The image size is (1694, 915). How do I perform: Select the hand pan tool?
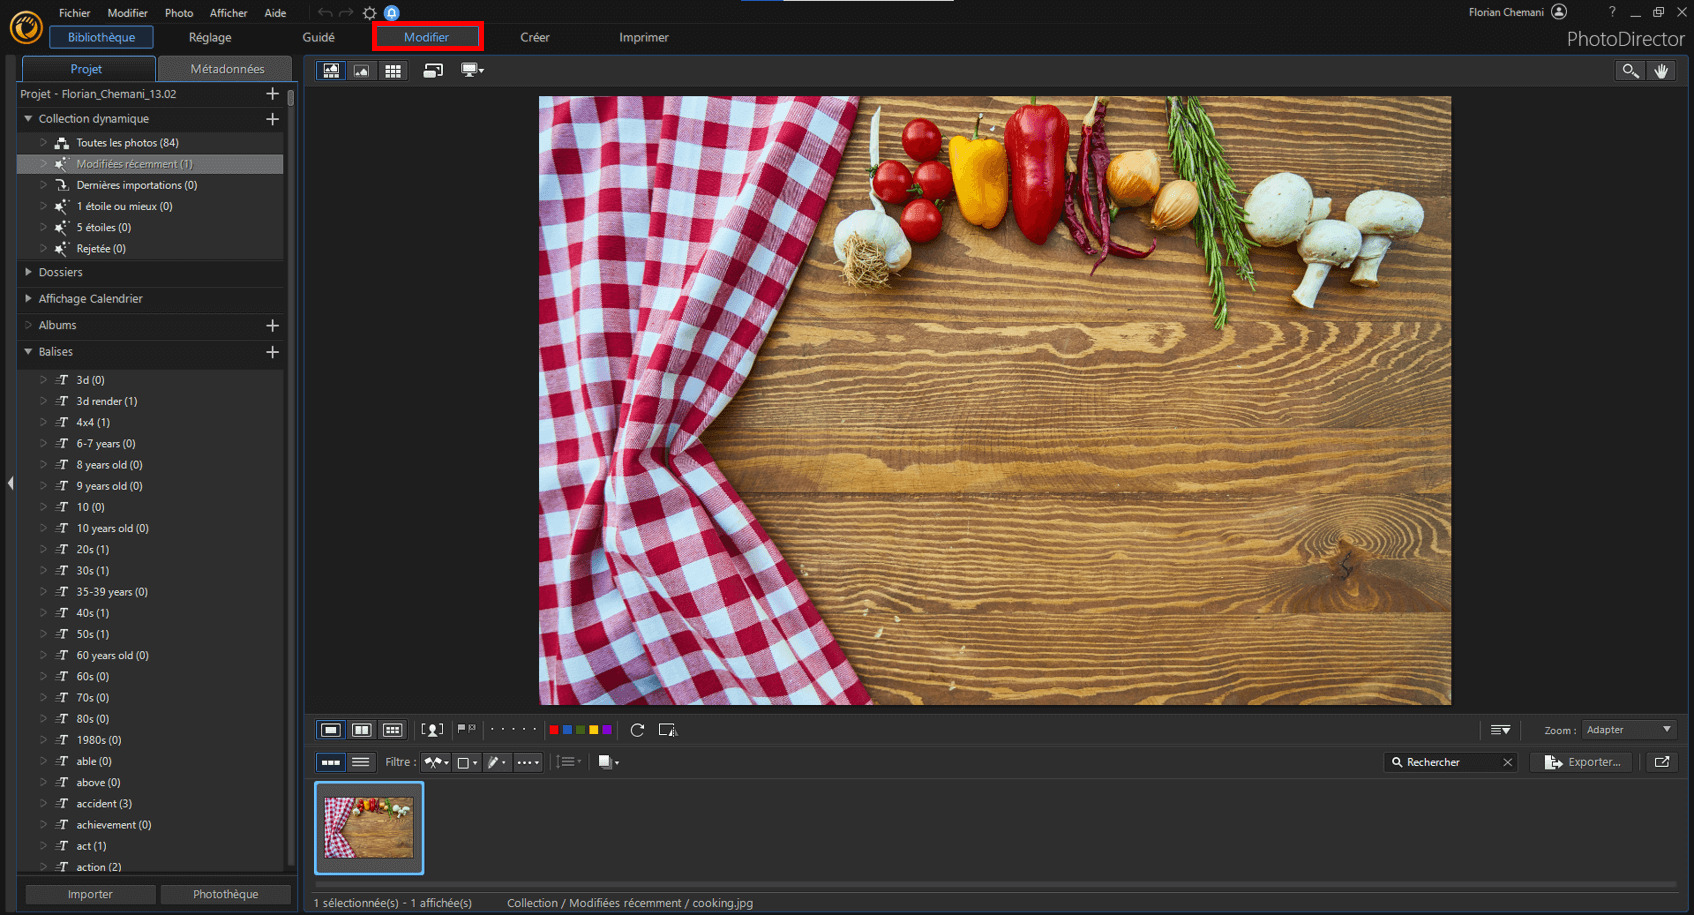(x=1661, y=71)
